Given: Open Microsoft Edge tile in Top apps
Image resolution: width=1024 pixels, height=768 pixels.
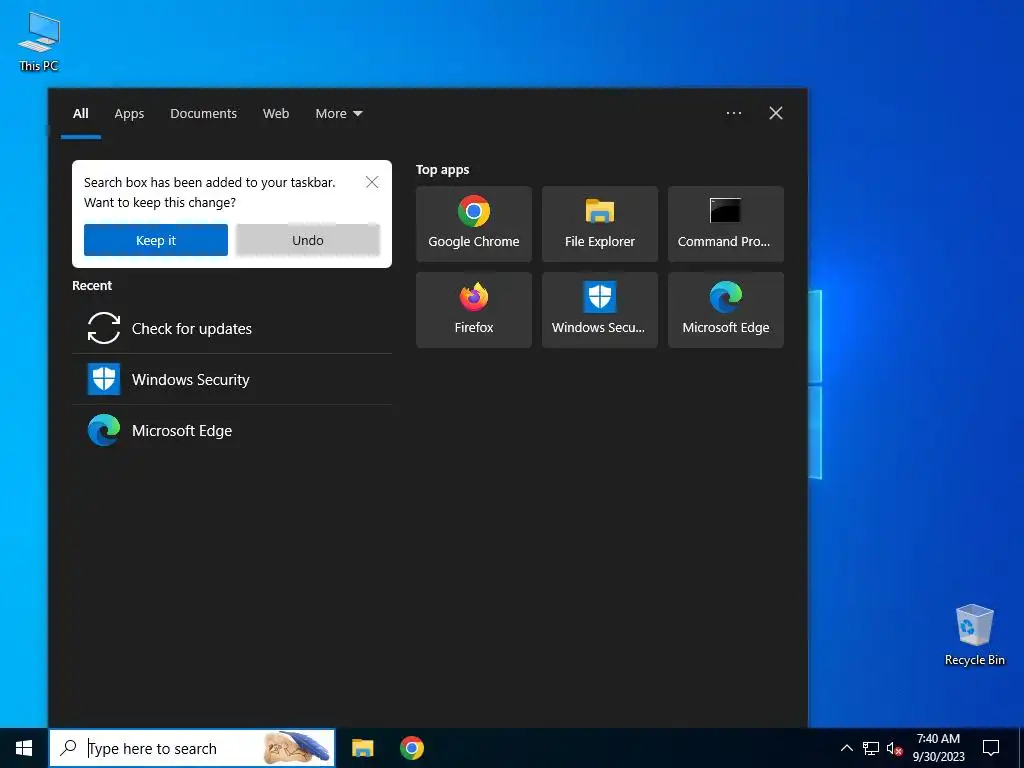Looking at the screenshot, I should coord(726,310).
